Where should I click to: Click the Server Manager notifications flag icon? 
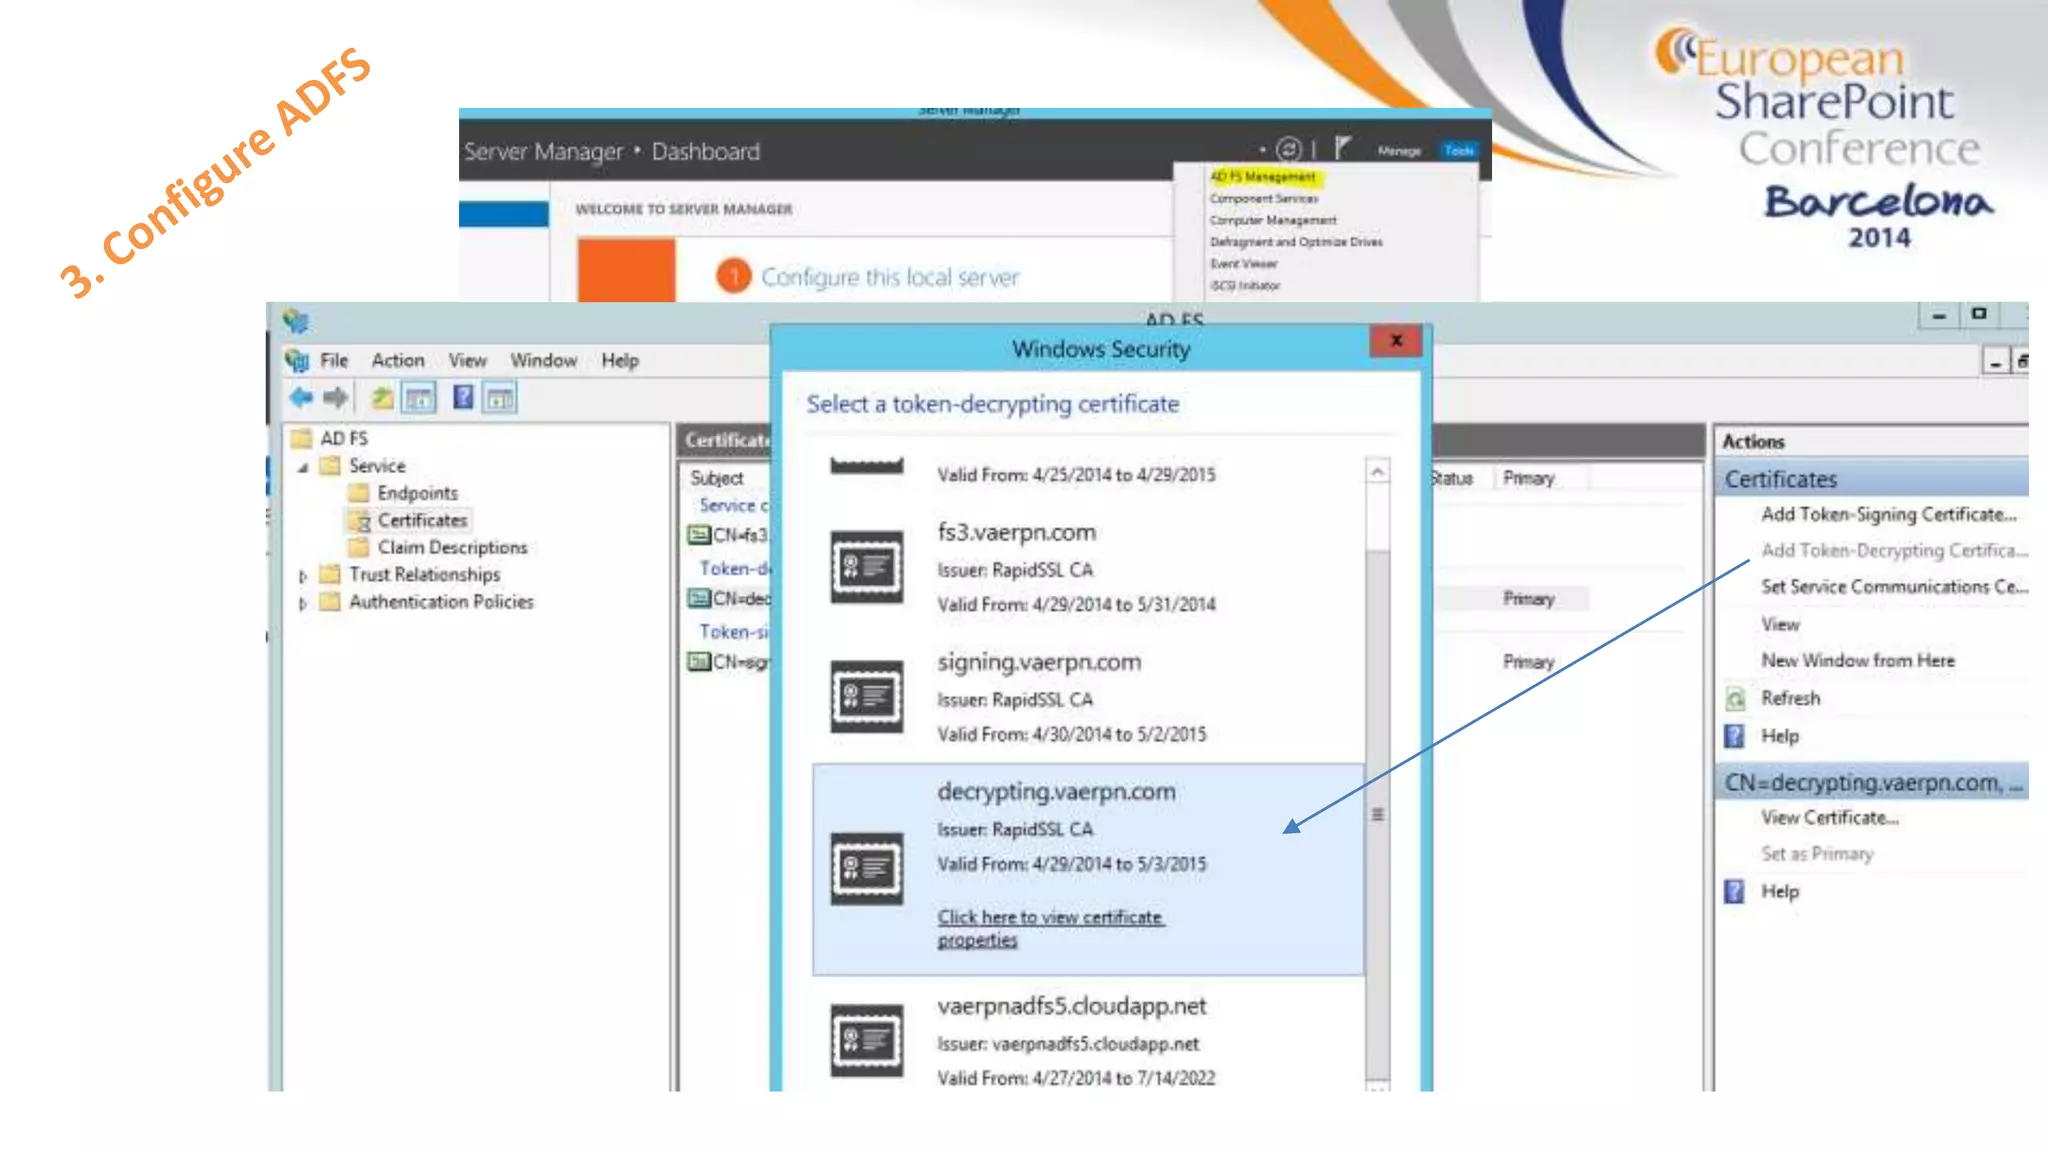click(x=1343, y=149)
